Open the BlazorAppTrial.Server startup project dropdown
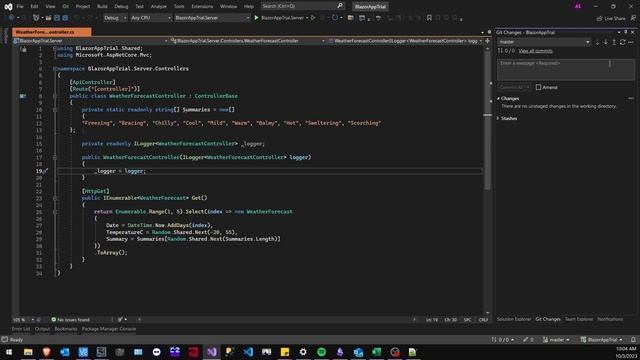Screen dimensions: 640x360 click(x=212, y=18)
